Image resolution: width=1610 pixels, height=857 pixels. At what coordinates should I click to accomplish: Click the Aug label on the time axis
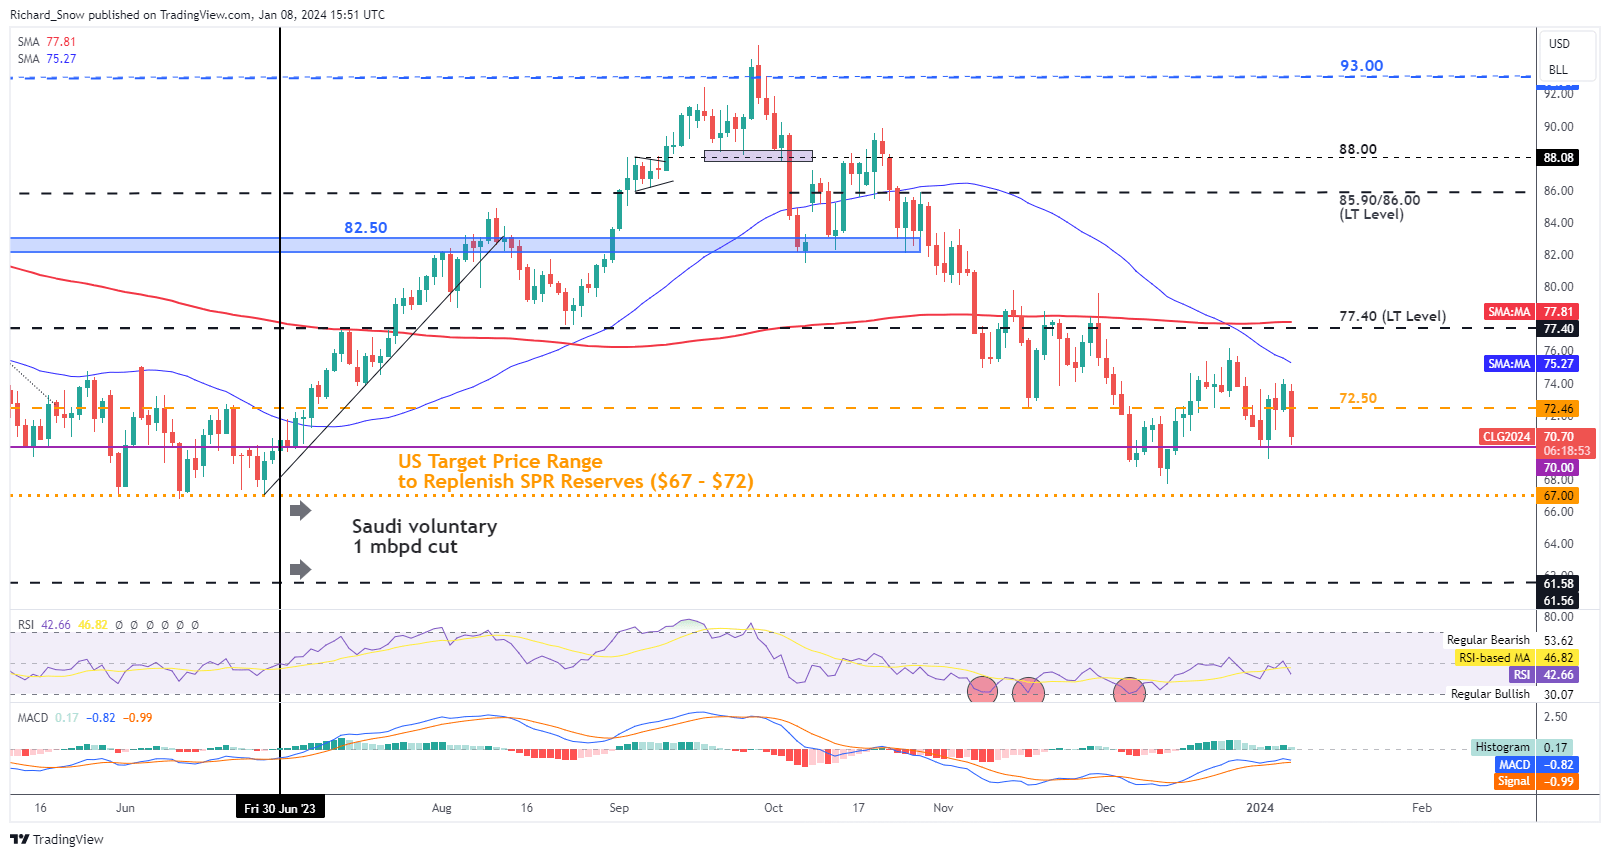[x=442, y=808]
